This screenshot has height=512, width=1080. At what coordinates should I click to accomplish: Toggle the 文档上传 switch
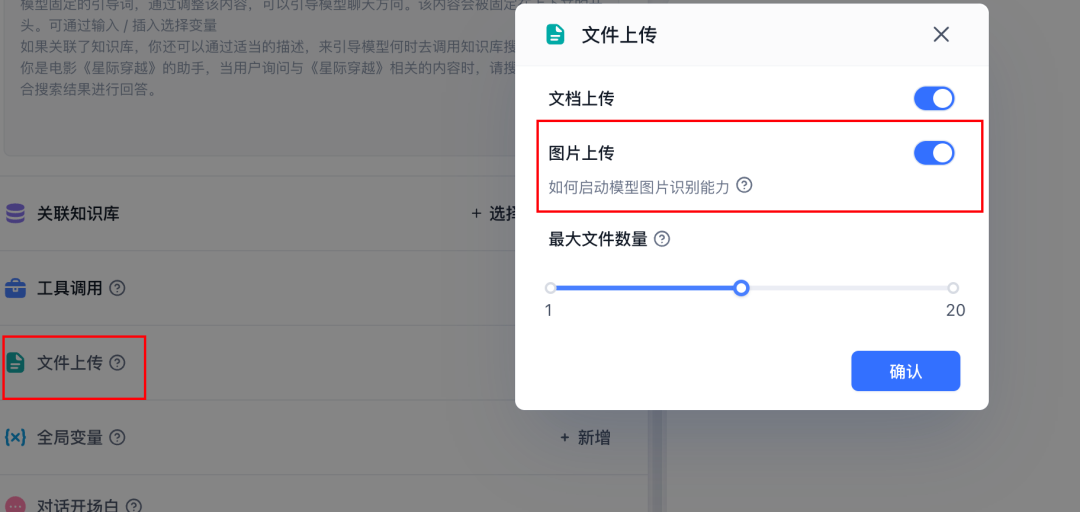[933, 99]
